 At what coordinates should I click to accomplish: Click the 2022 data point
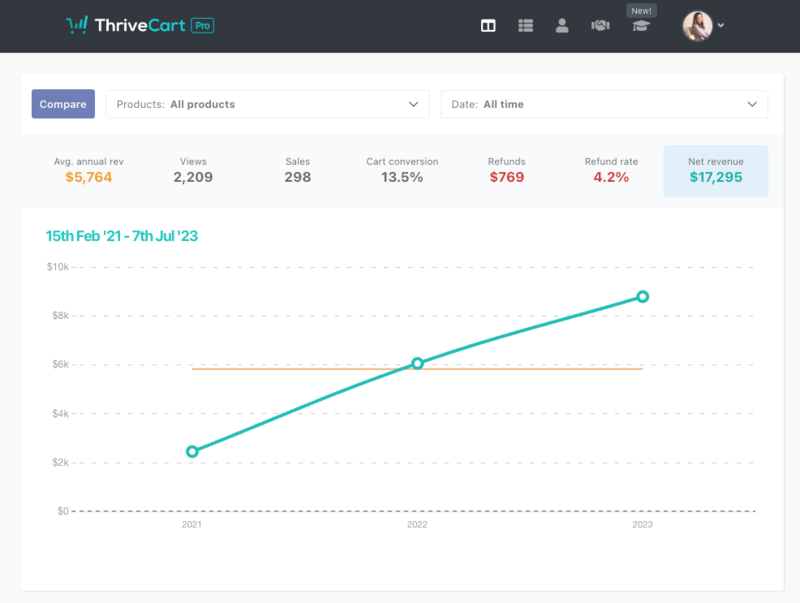point(417,363)
